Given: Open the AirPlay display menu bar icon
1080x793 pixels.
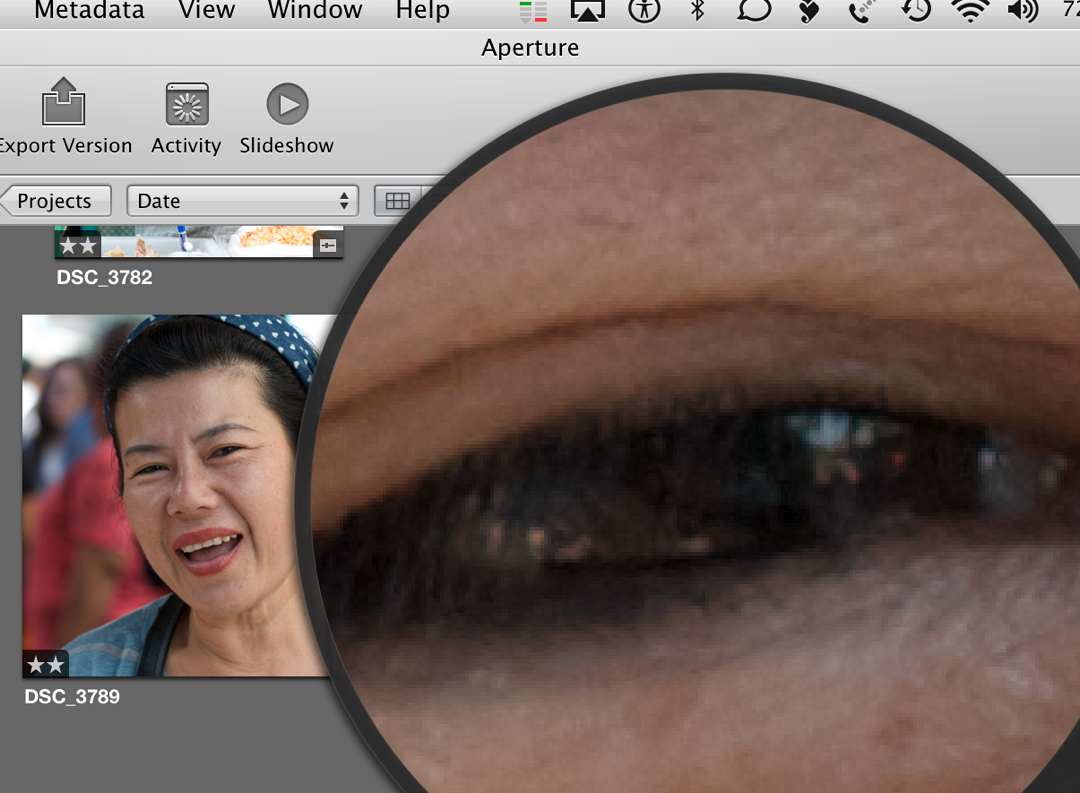Looking at the screenshot, I should pyautogui.click(x=588, y=10).
